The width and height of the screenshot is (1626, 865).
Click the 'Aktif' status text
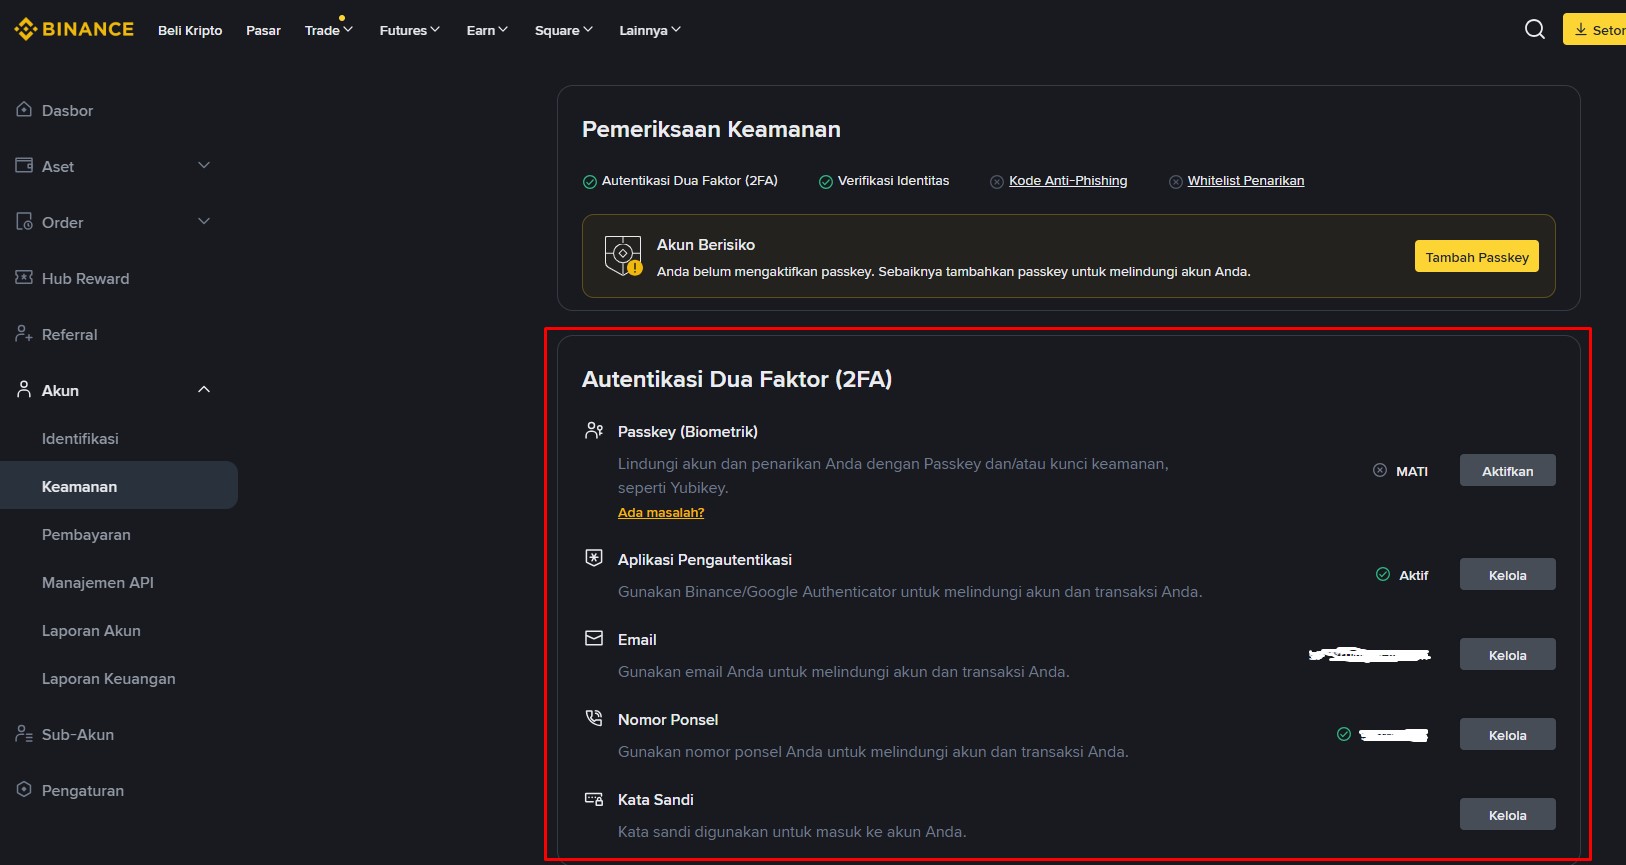point(1414,575)
